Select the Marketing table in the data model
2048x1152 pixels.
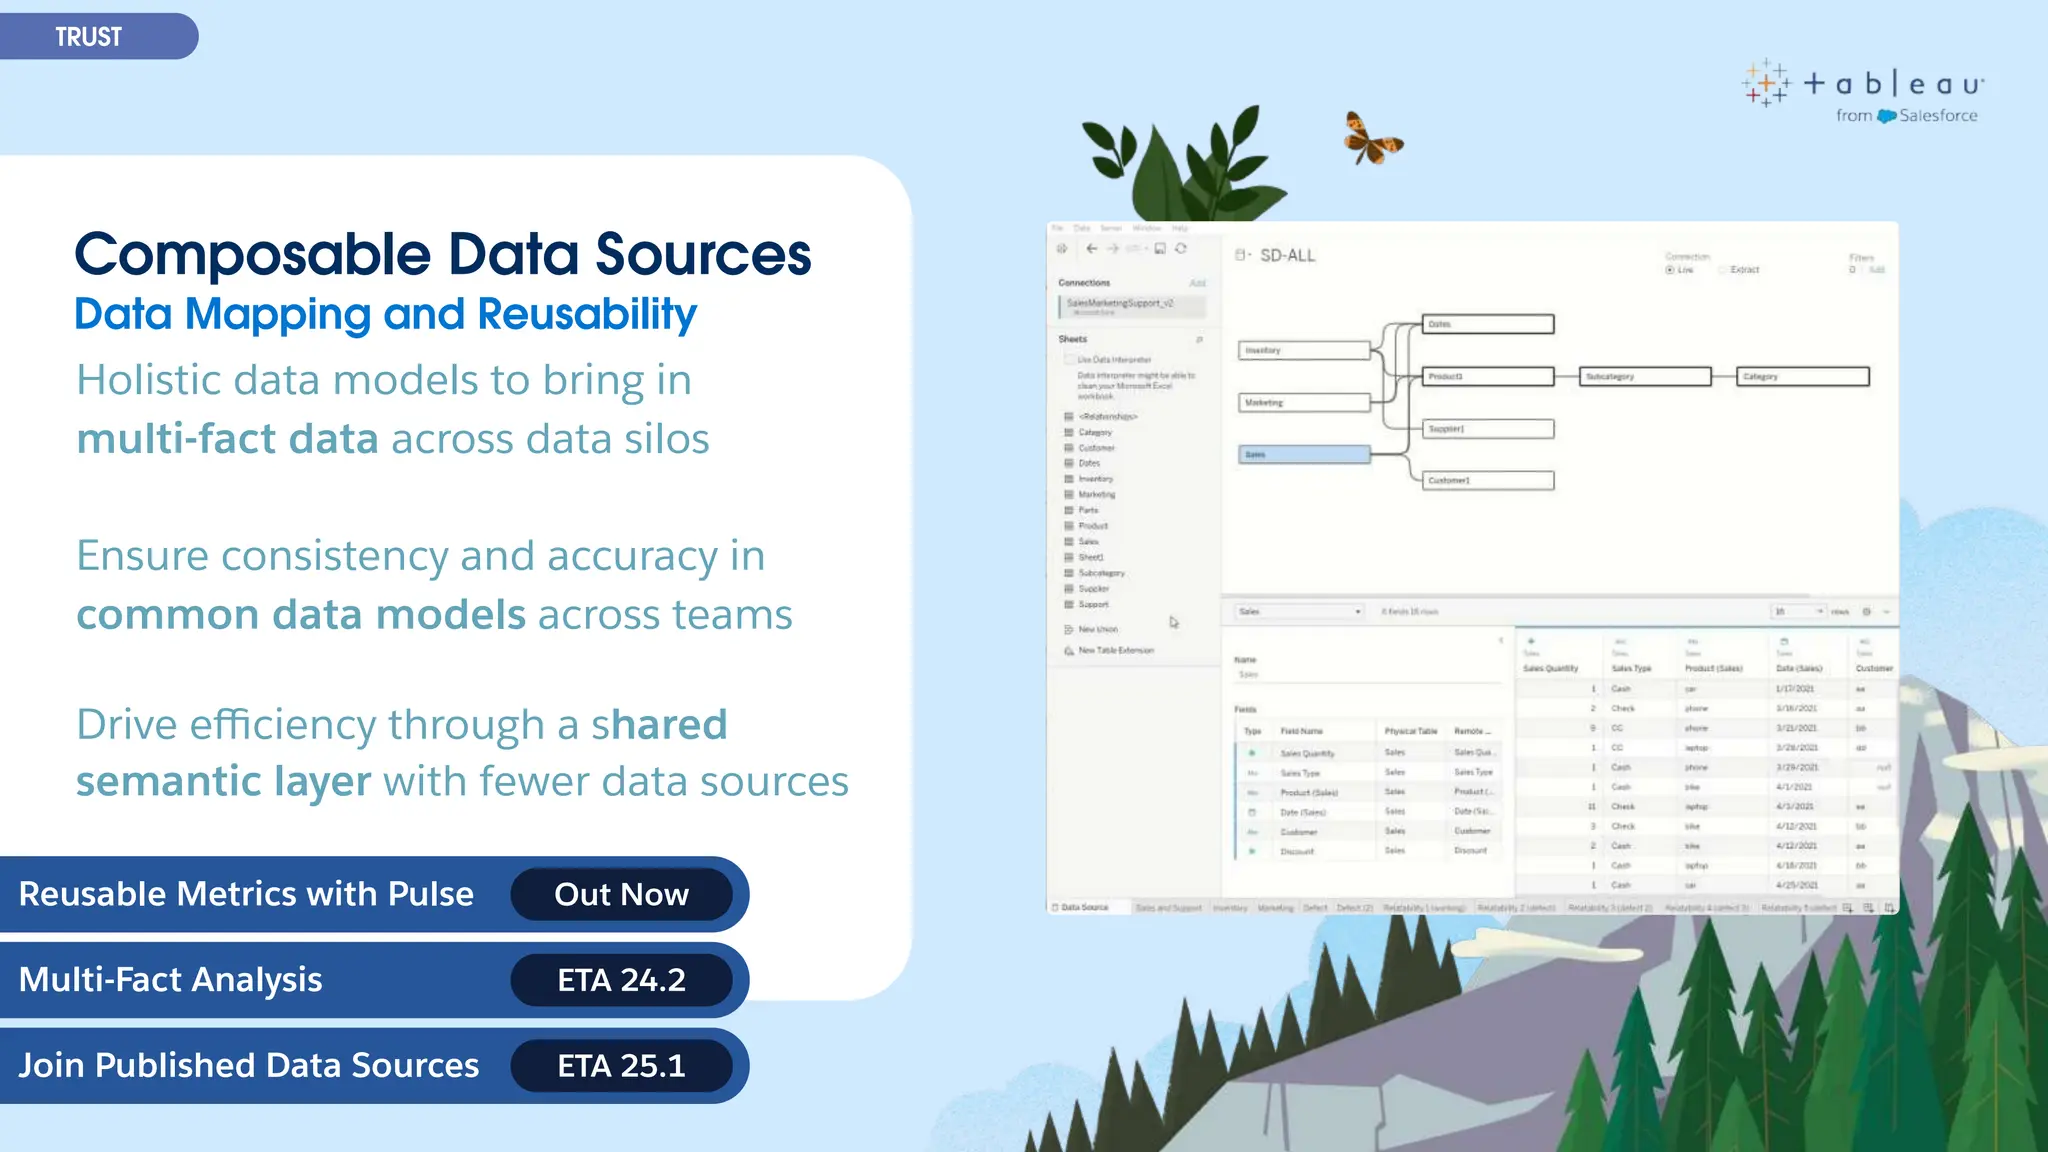click(1304, 402)
